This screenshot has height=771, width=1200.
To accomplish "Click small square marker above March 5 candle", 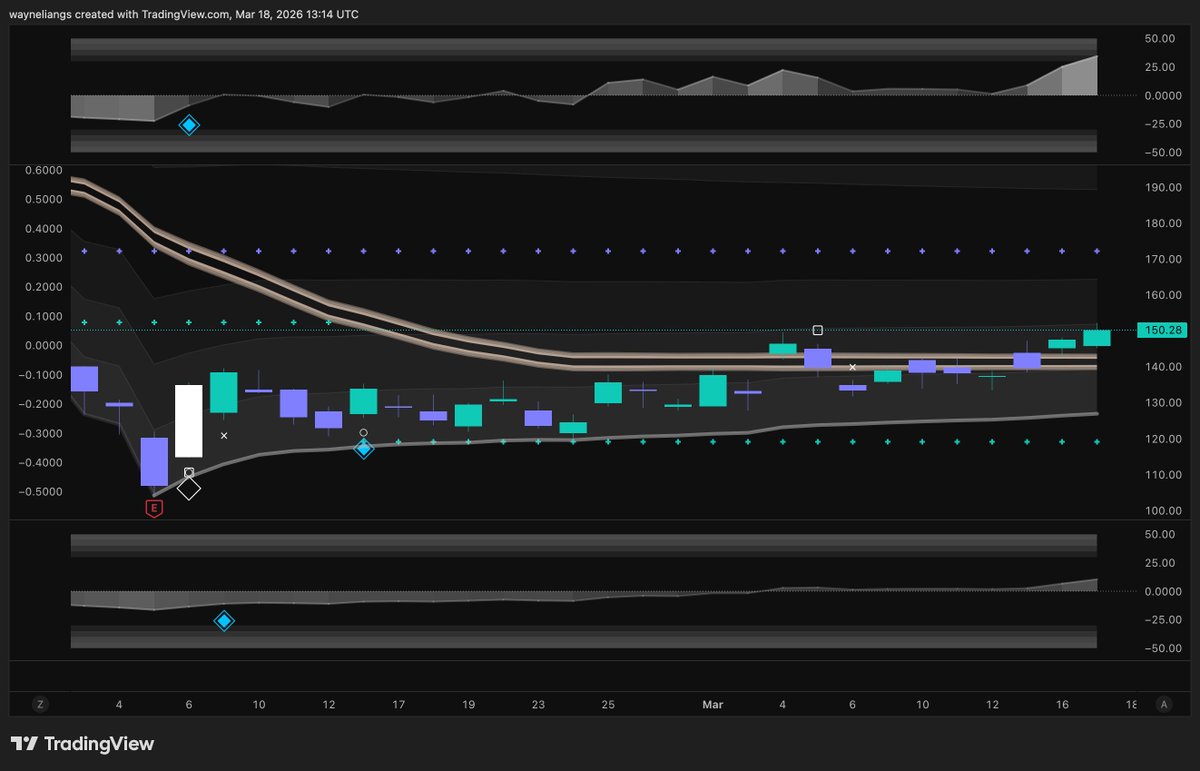I will 818,330.
